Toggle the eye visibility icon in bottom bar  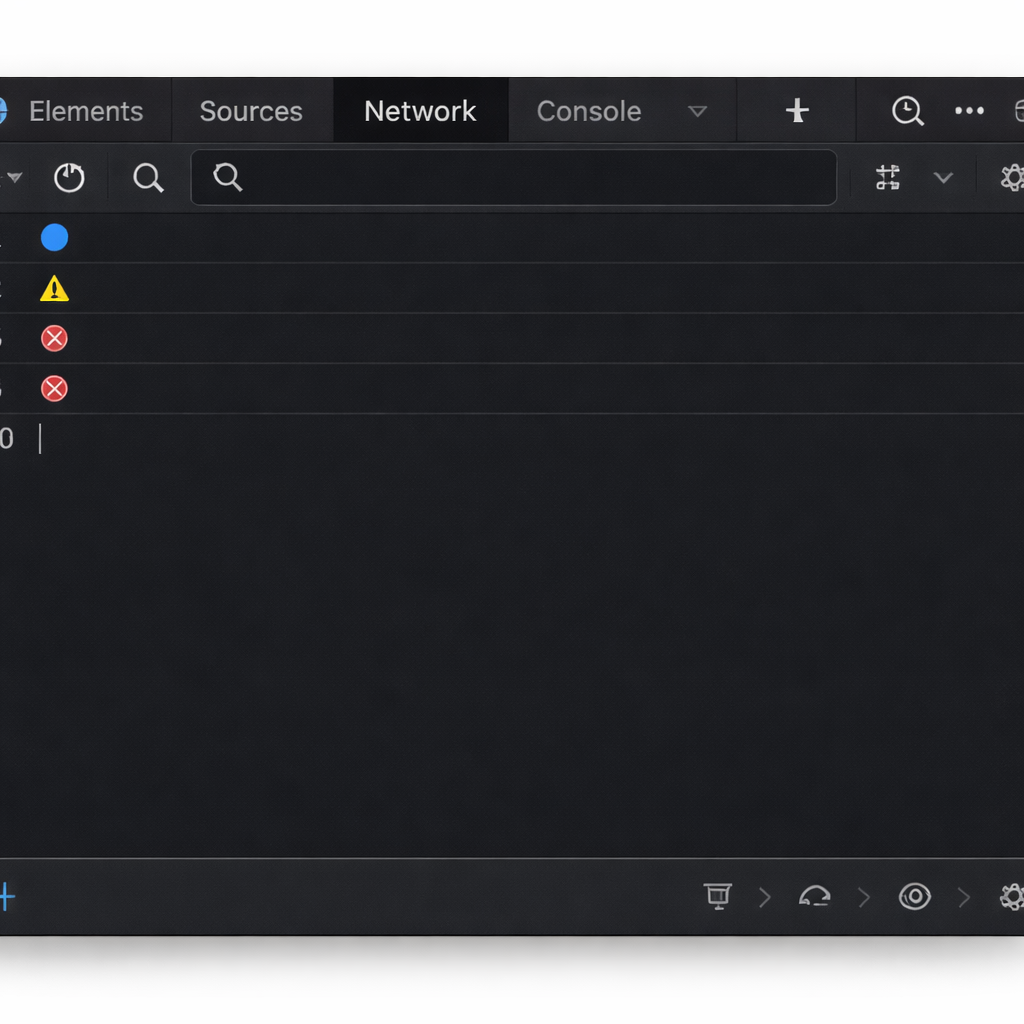(x=914, y=897)
